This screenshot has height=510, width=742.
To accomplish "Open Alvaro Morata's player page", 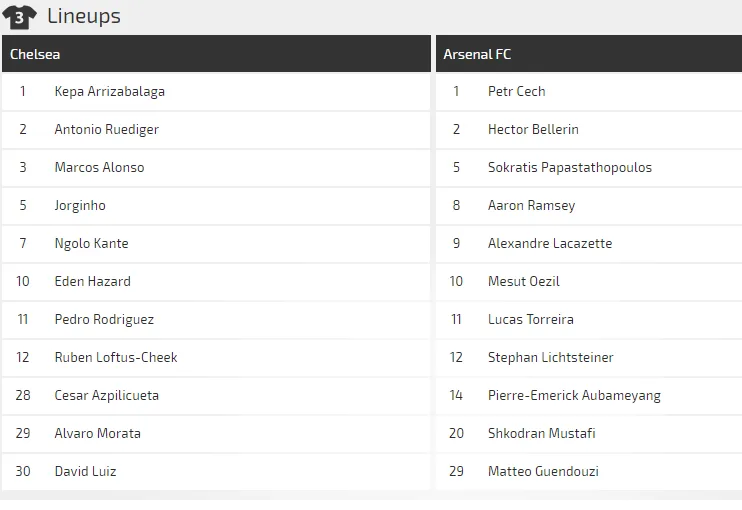I will [97, 434].
